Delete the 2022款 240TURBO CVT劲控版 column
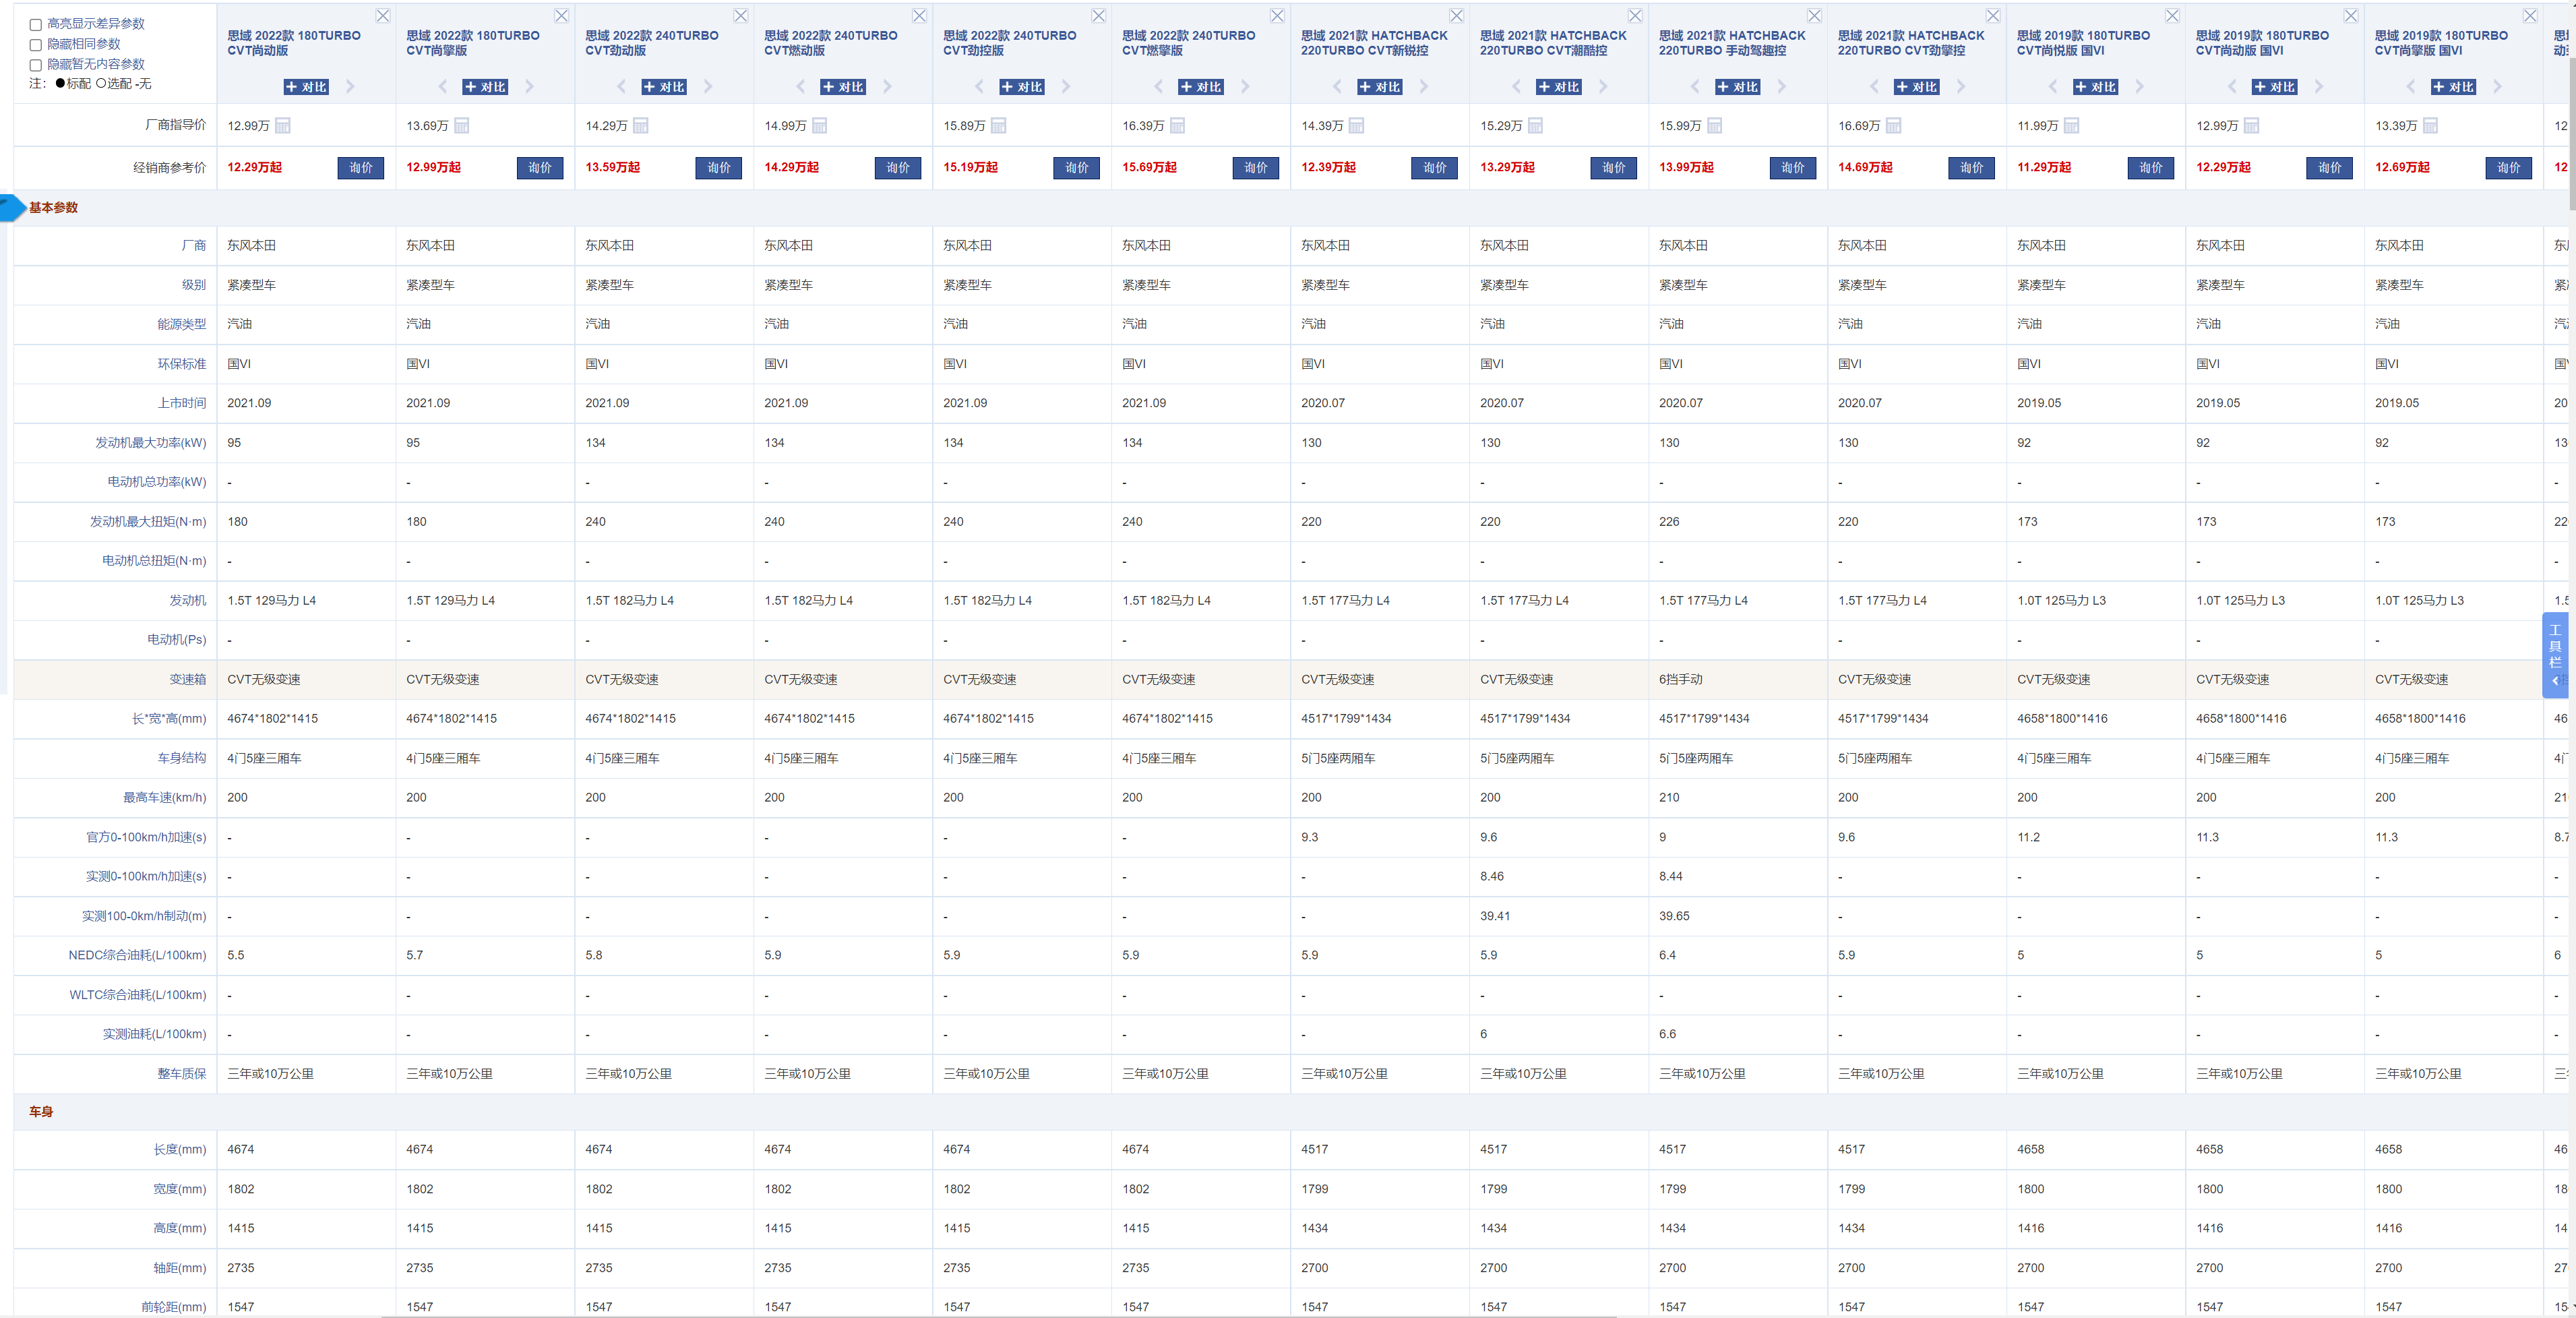 1099,16
